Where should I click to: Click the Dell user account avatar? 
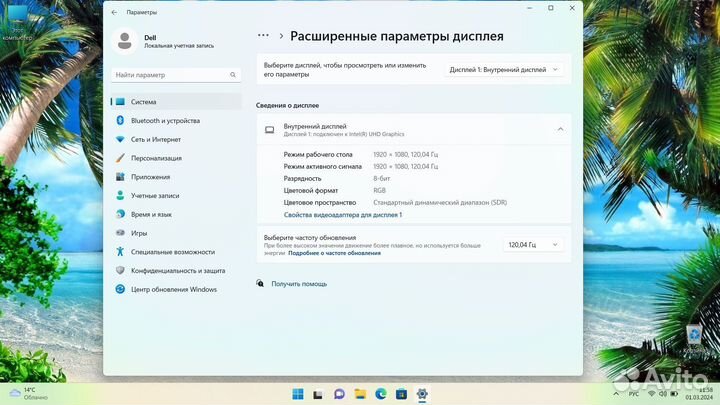point(124,41)
